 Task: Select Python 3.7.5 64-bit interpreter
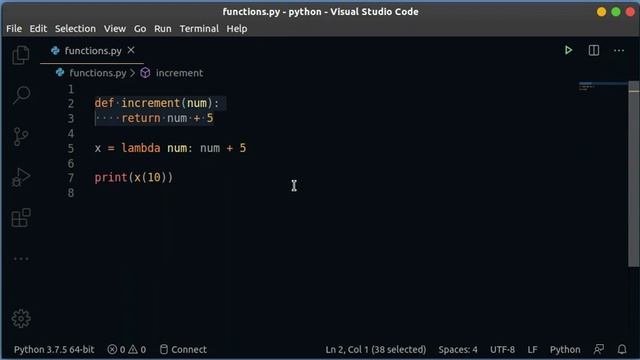tap(54, 349)
